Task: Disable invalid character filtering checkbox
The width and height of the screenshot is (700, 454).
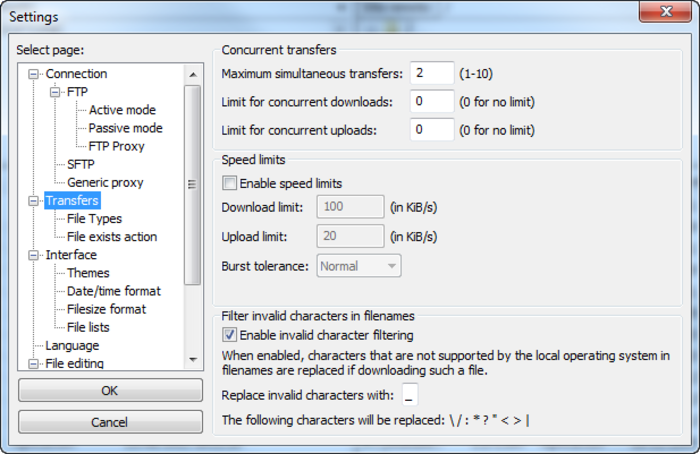Action: click(230, 335)
